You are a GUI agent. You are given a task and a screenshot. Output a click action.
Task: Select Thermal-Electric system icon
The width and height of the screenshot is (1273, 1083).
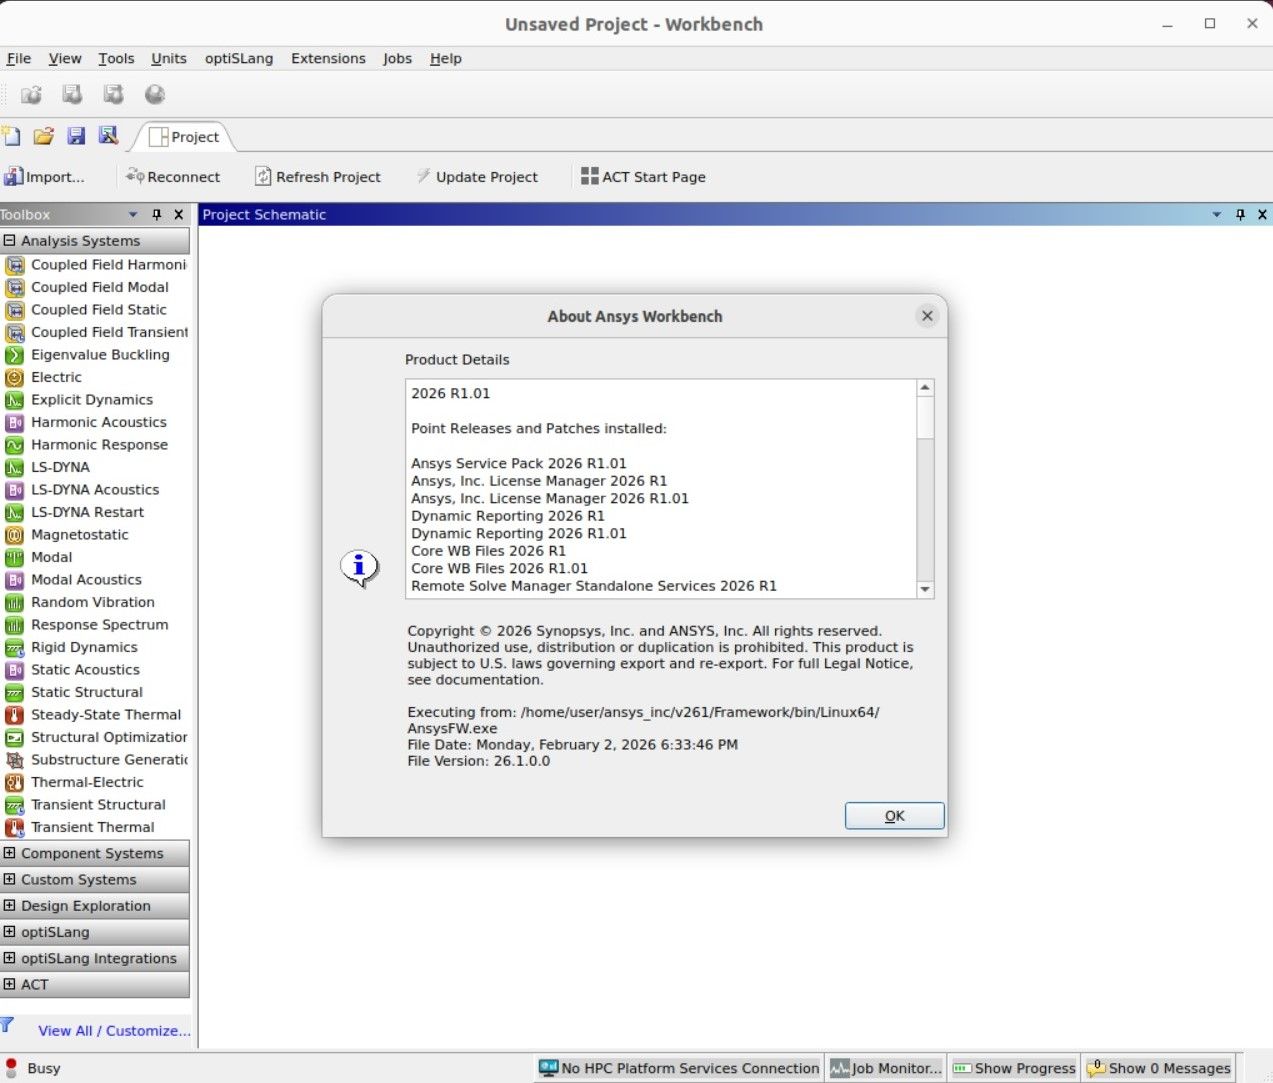(x=15, y=782)
